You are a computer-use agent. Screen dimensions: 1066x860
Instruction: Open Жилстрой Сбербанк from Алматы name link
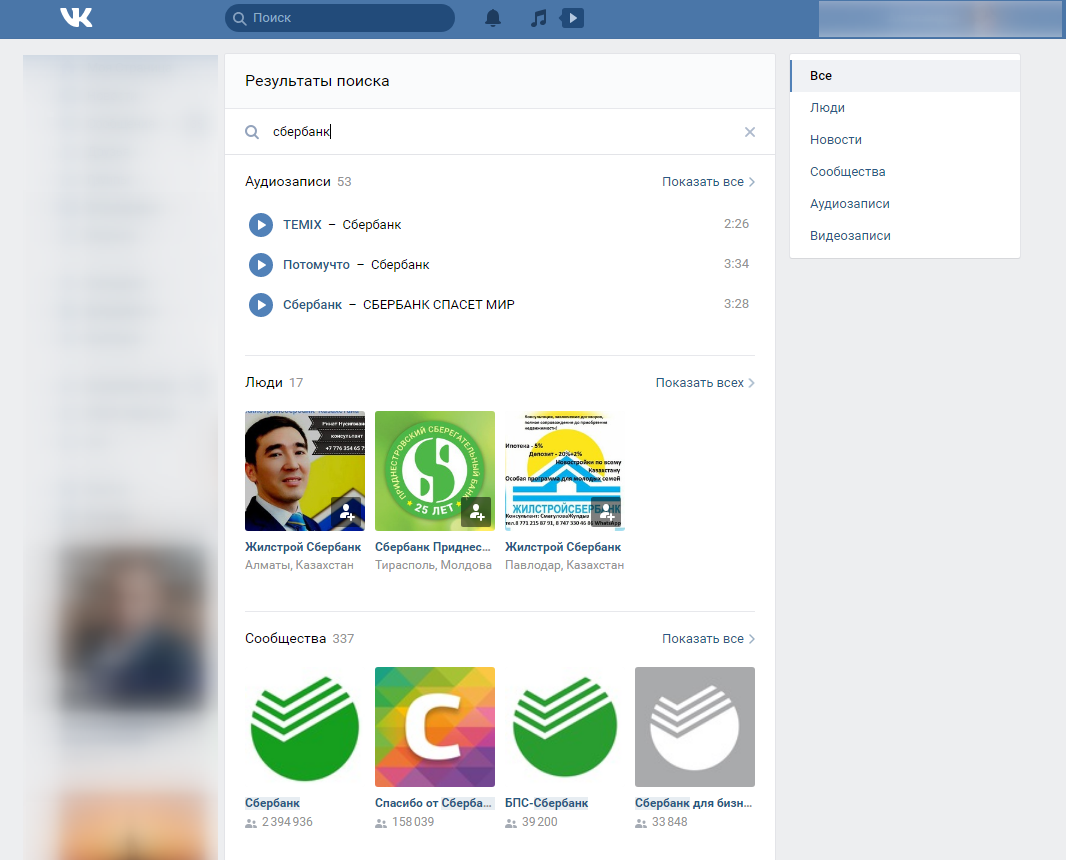[x=303, y=547]
